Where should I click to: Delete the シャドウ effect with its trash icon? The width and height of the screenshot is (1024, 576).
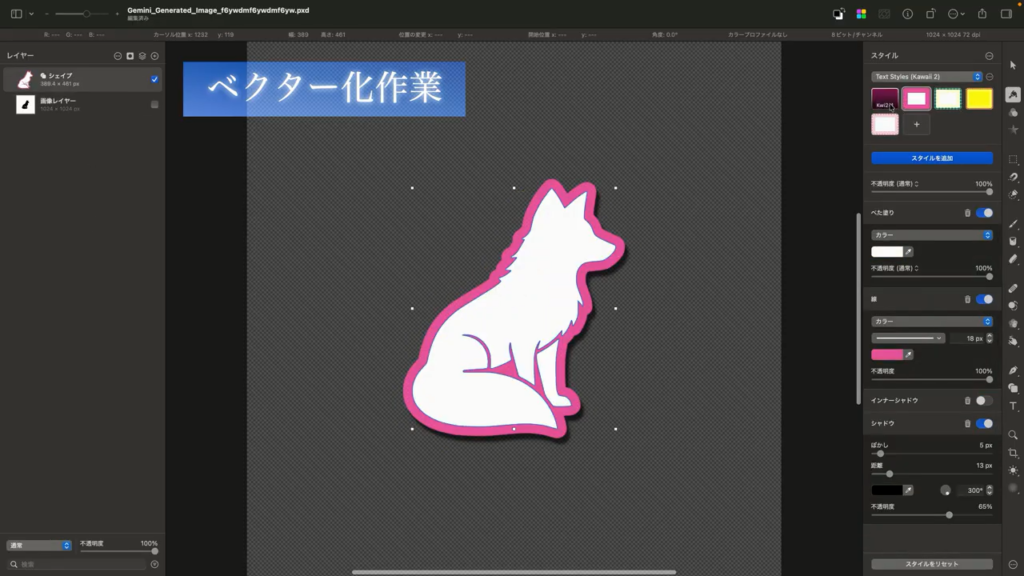tap(967, 424)
